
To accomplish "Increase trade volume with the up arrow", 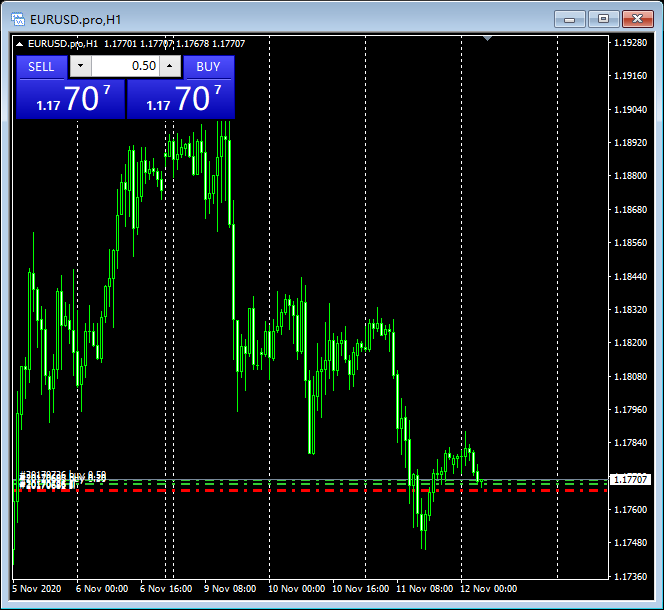I will 170,66.
